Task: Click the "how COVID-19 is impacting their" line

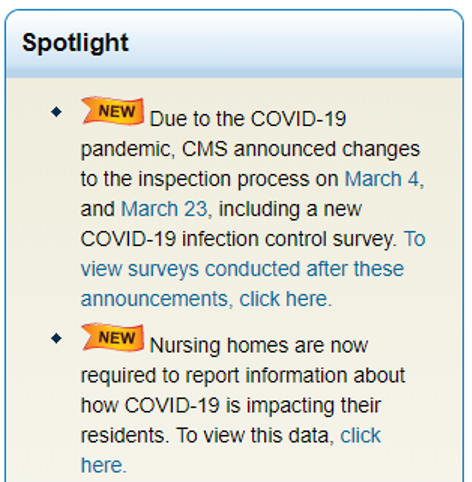Action: point(231,406)
